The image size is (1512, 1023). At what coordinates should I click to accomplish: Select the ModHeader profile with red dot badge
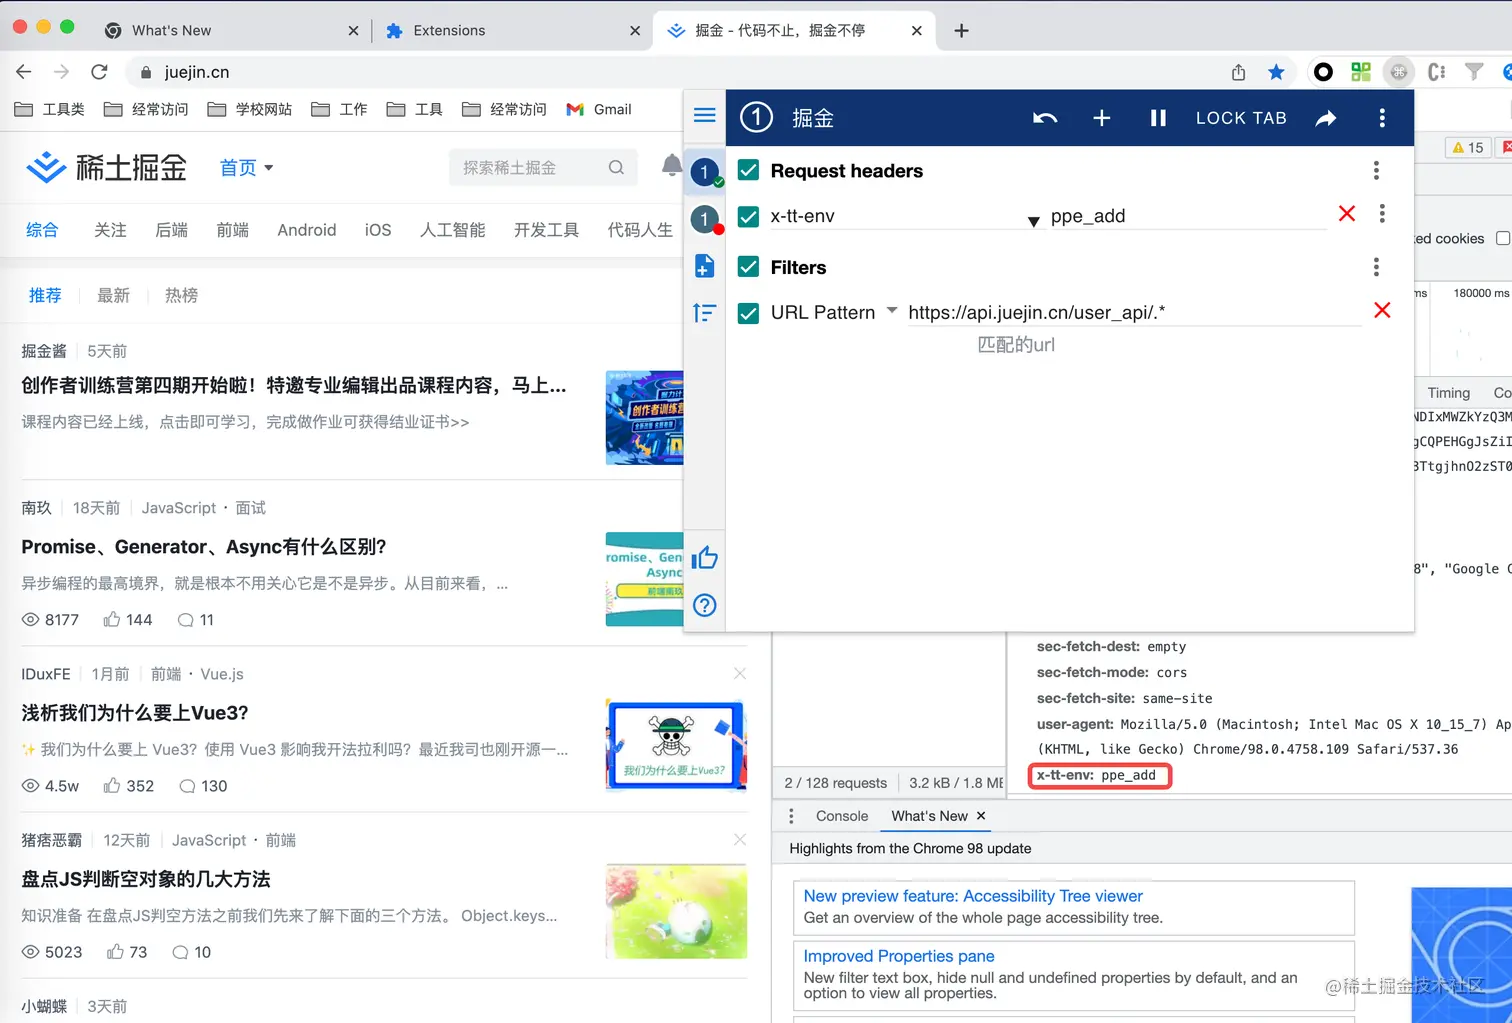(x=705, y=219)
